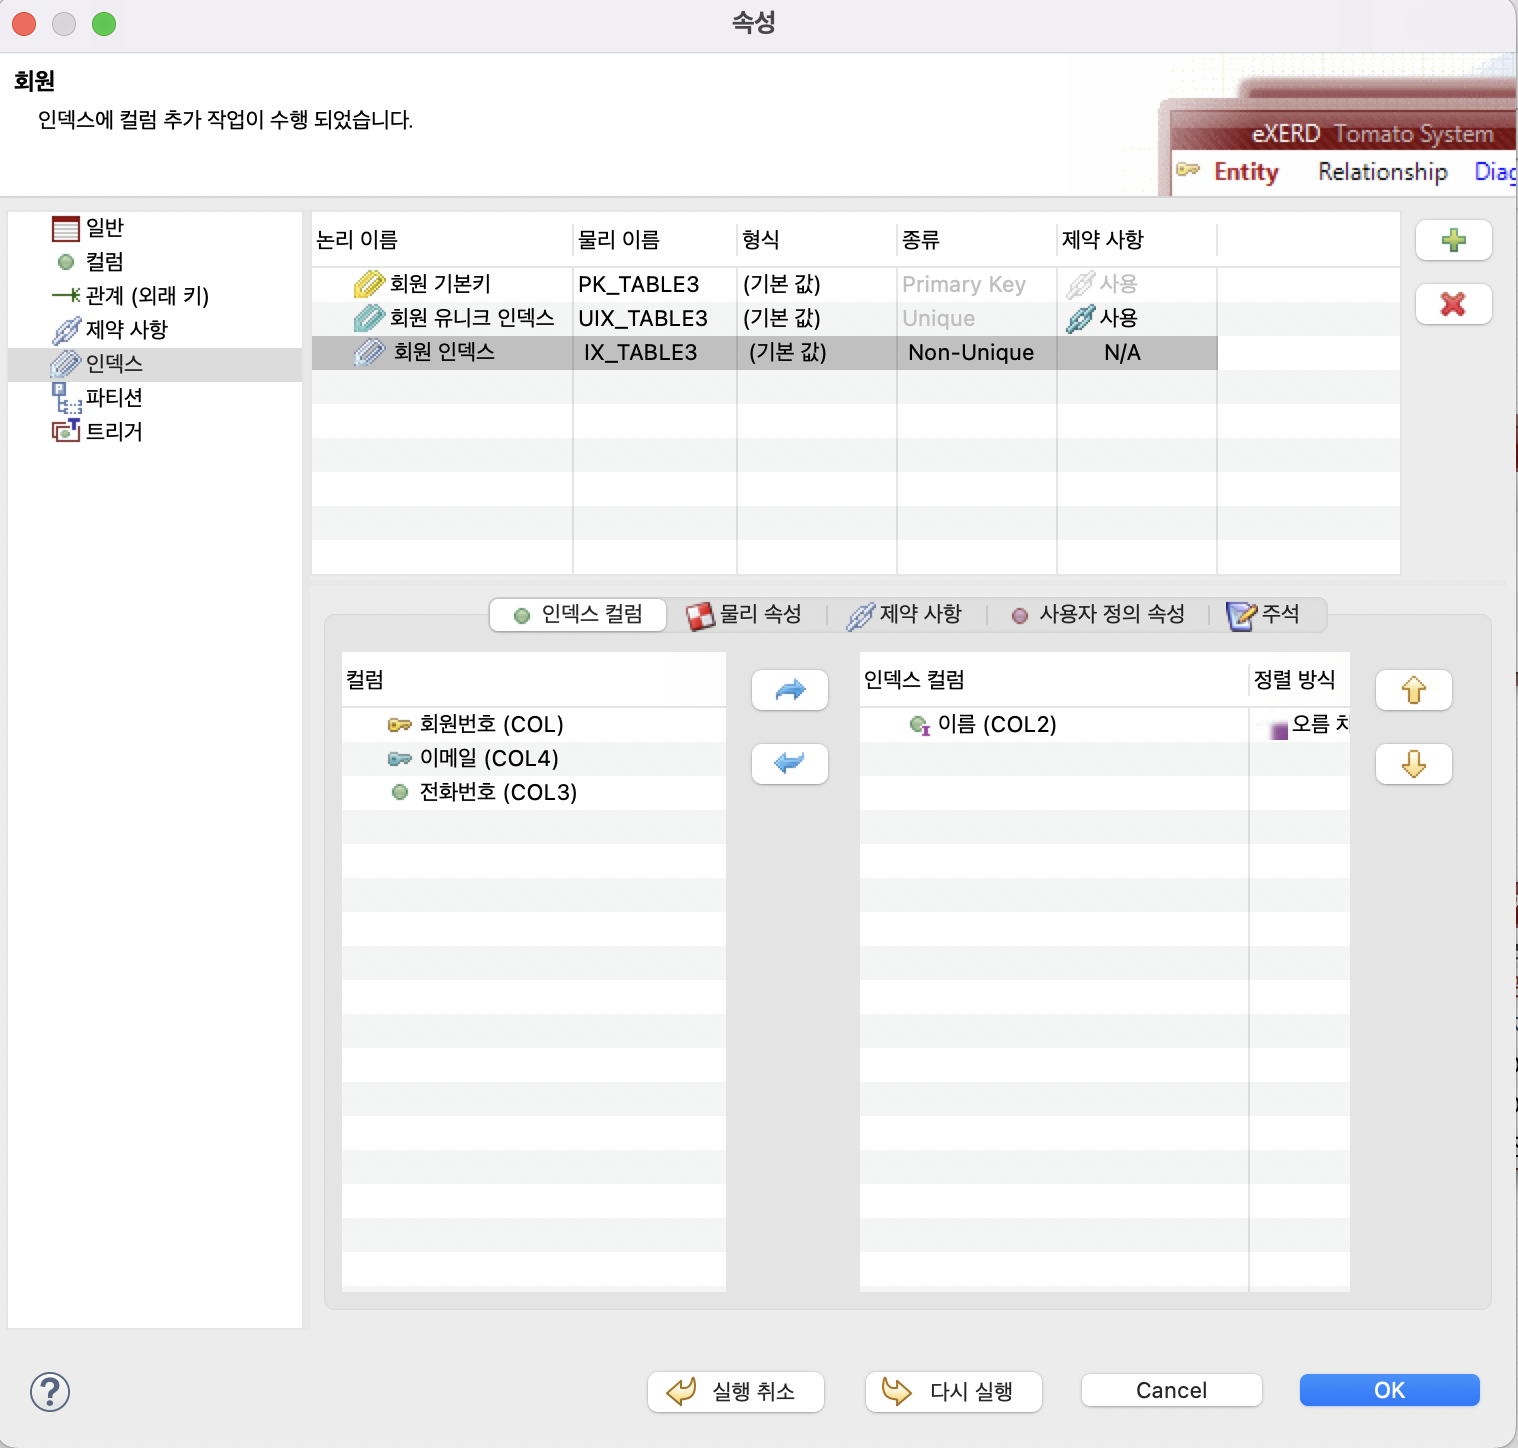
Task: Click the 제약 사항 table column header
Action: click(1137, 240)
